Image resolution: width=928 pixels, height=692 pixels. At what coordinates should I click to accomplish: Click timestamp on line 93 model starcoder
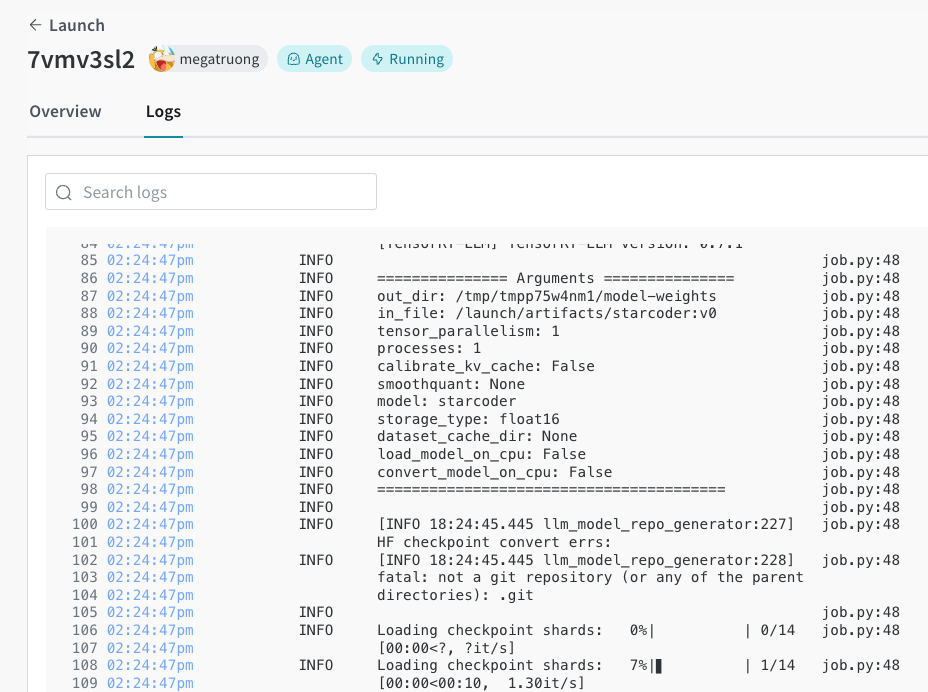(150, 401)
